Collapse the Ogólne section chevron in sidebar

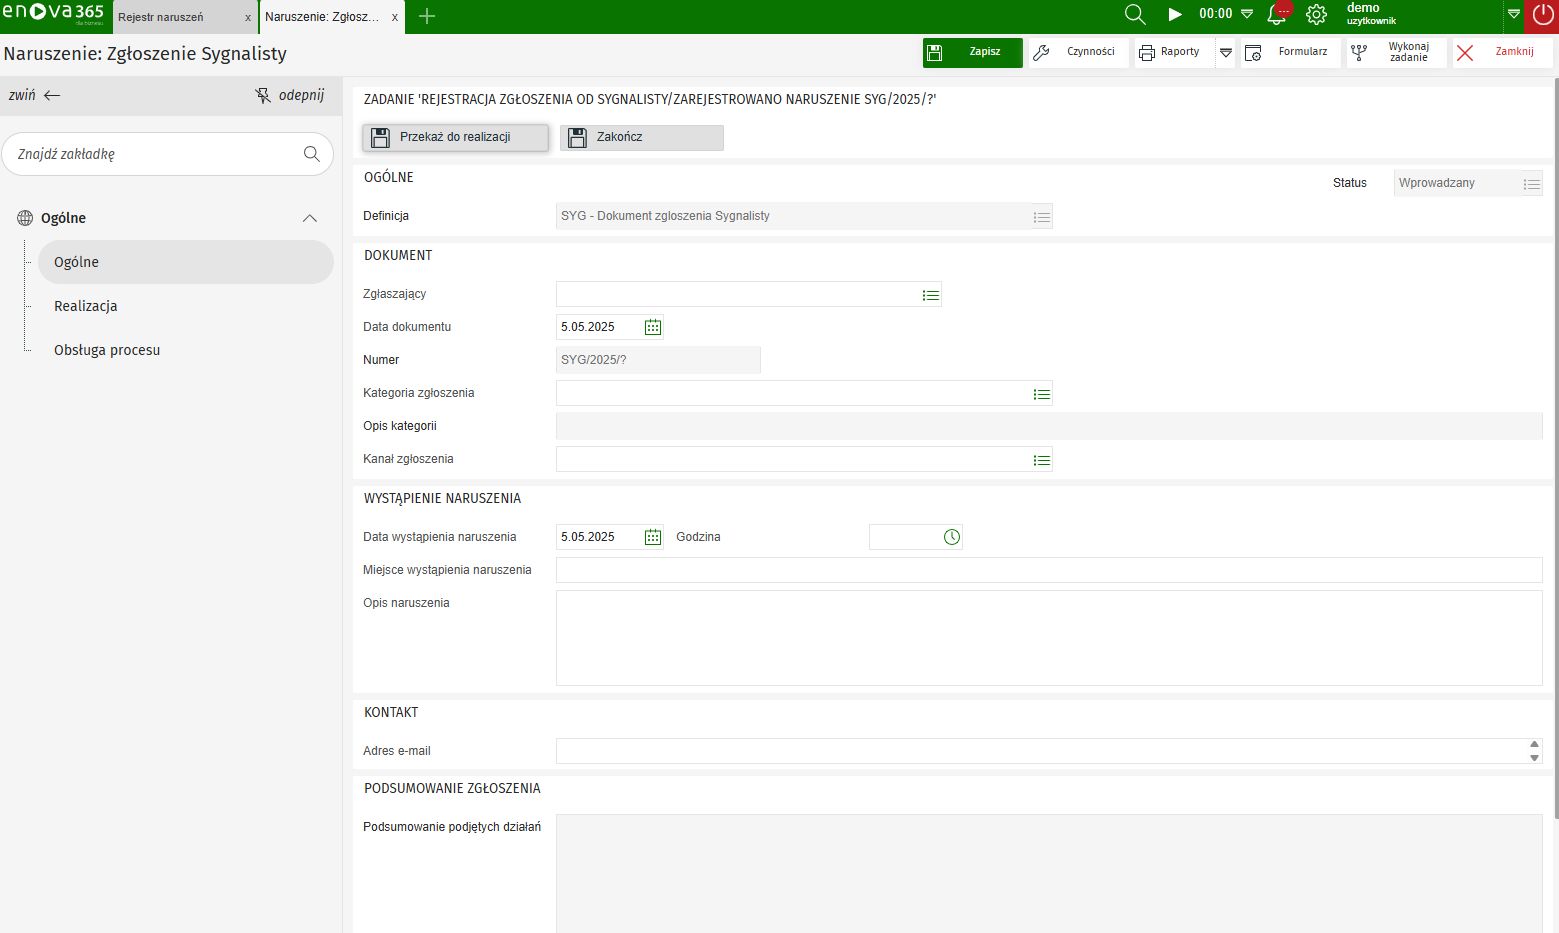[310, 218]
